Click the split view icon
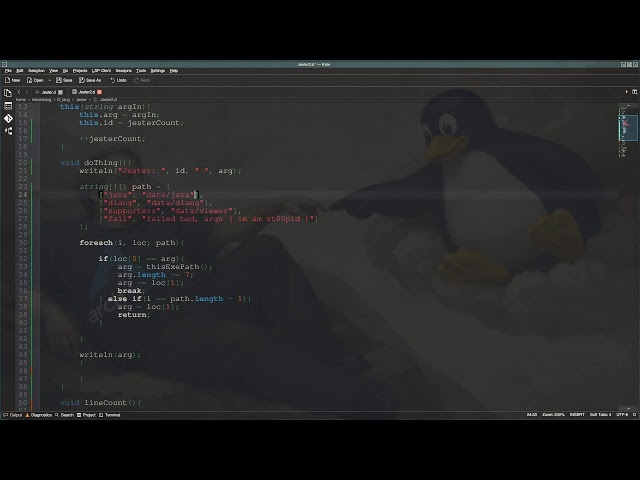This screenshot has height=480, width=640. pyautogui.click(x=635, y=92)
